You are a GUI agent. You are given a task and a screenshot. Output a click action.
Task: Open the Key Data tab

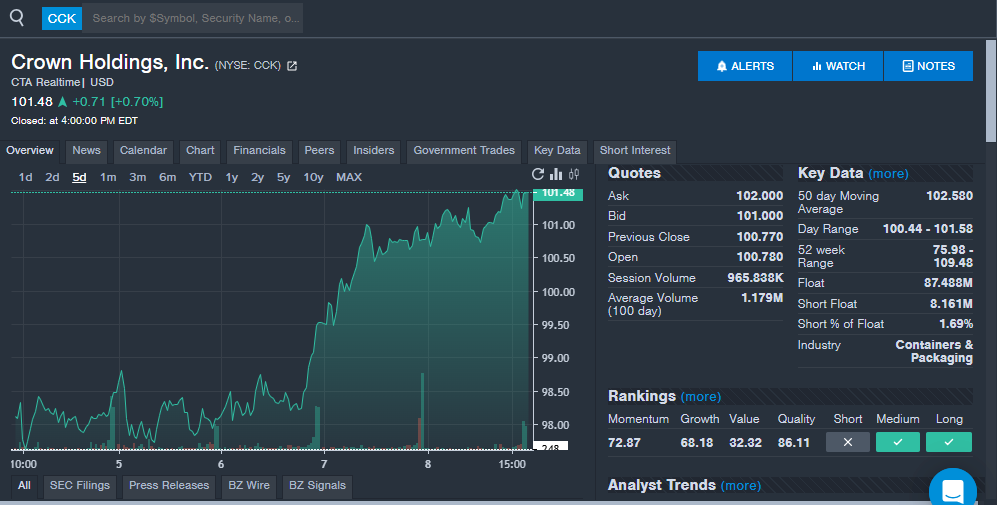[x=557, y=151]
